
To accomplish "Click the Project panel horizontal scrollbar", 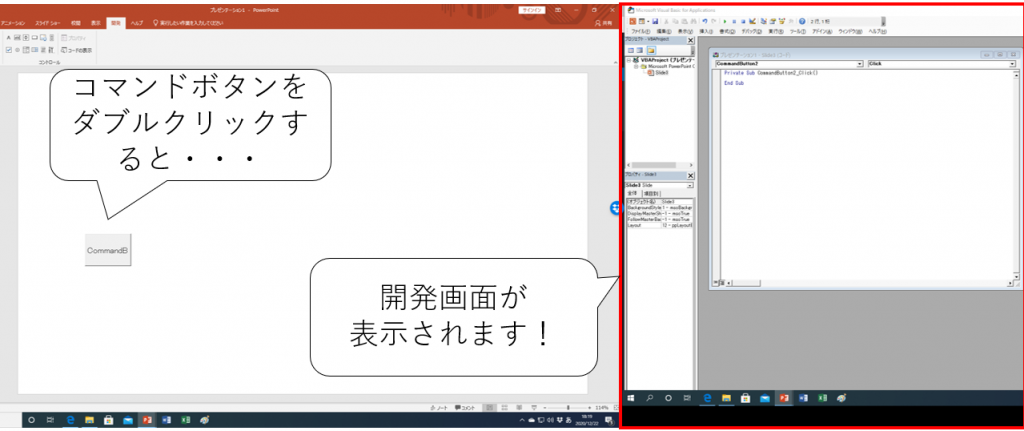I will (x=660, y=166).
